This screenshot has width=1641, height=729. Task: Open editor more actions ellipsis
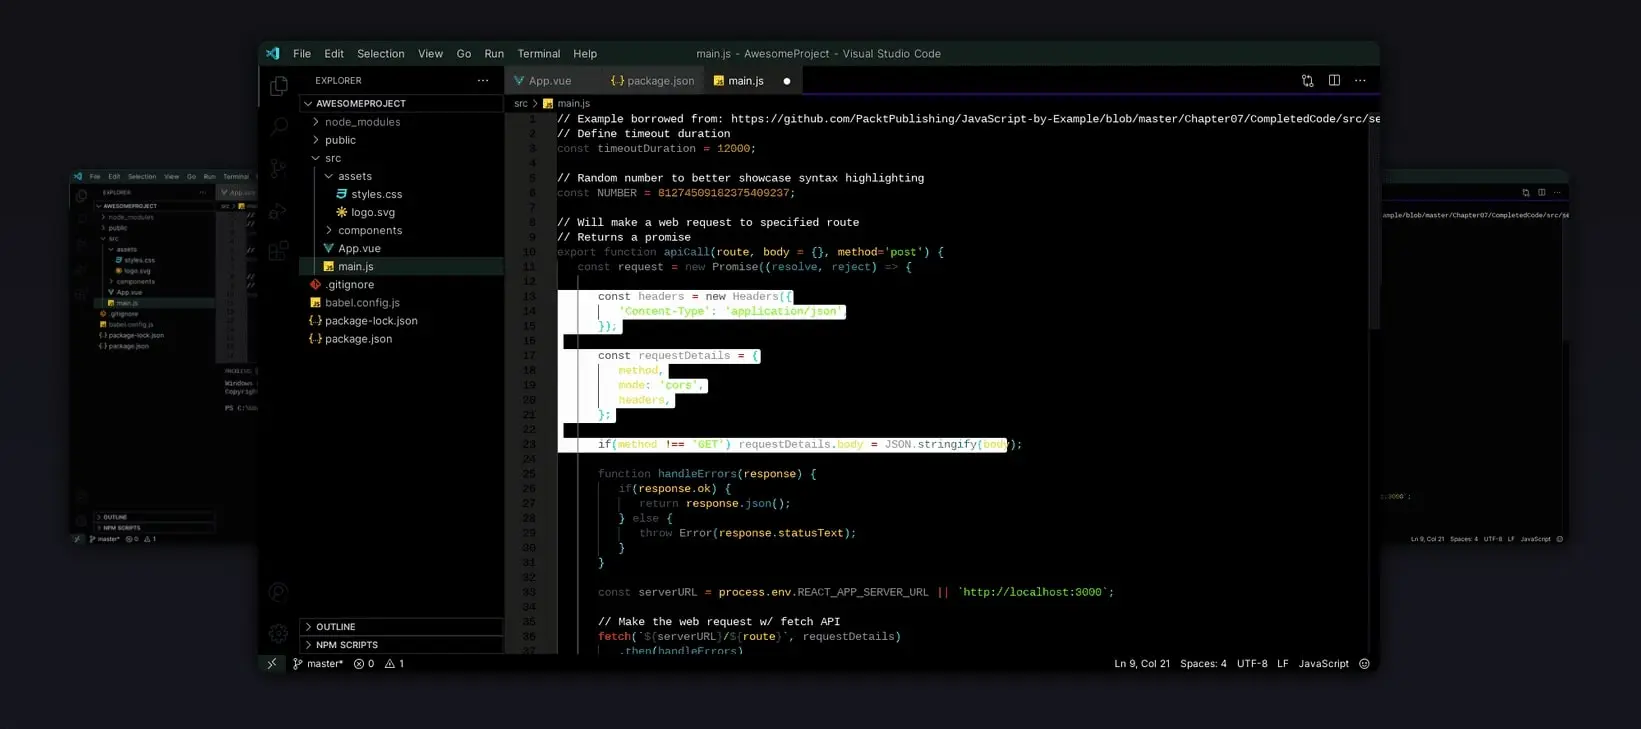click(1360, 81)
